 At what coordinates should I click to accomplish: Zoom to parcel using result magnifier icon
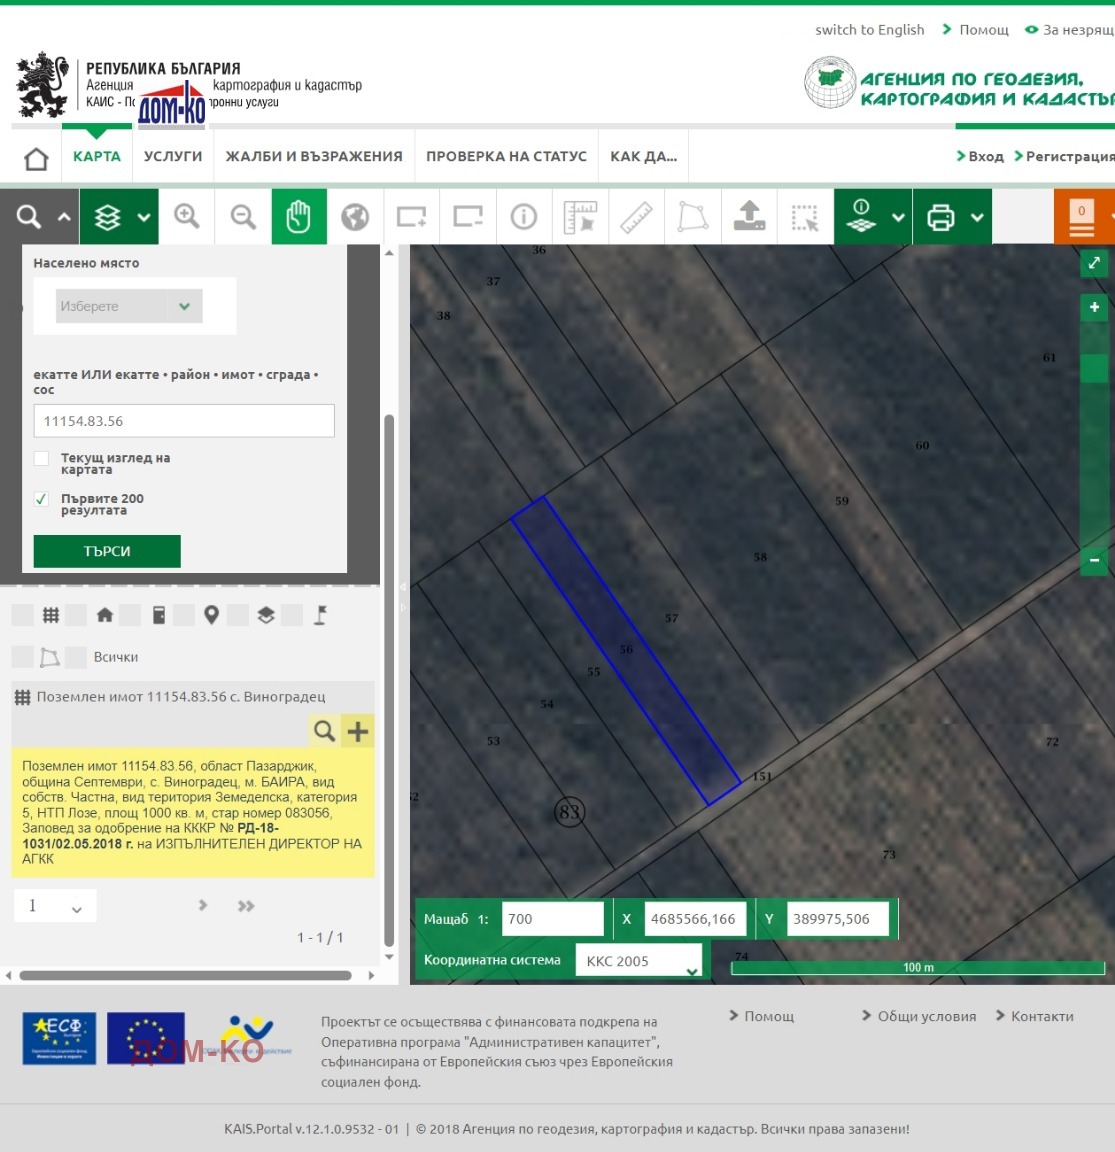(x=324, y=731)
